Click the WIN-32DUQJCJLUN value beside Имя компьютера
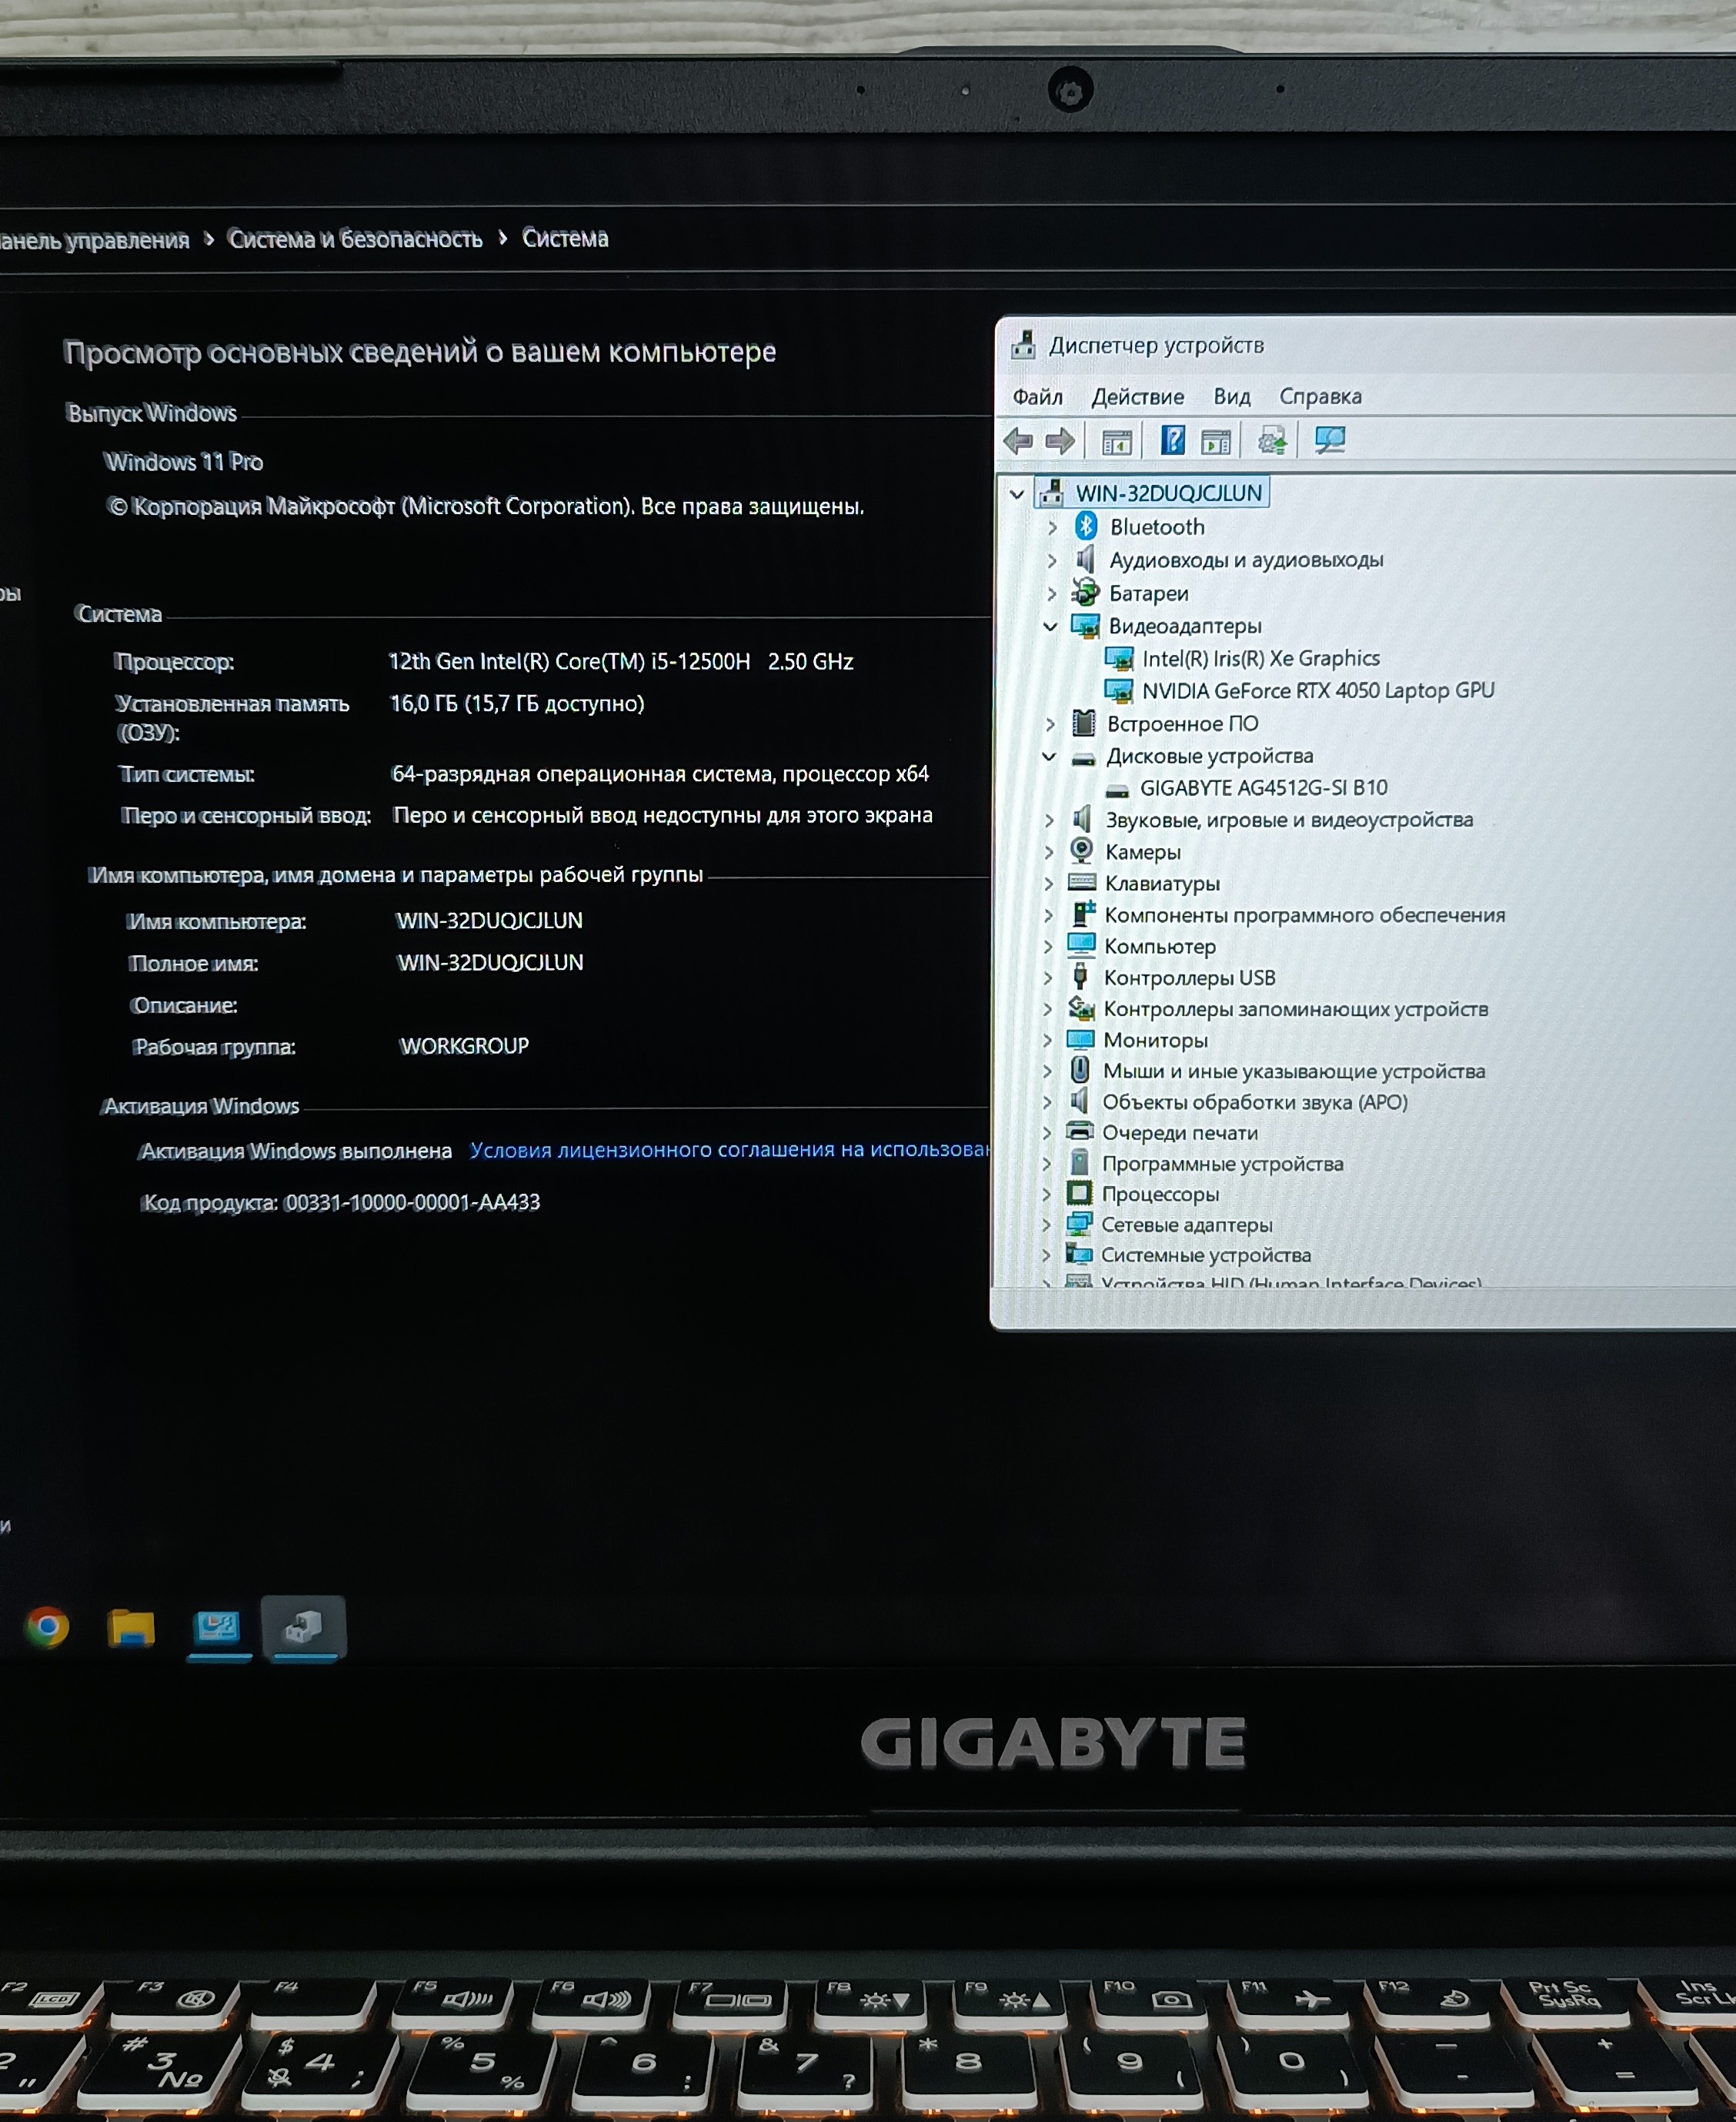Image resolution: width=1736 pixels, height=2122 pixels. click(x=490, y=920)
